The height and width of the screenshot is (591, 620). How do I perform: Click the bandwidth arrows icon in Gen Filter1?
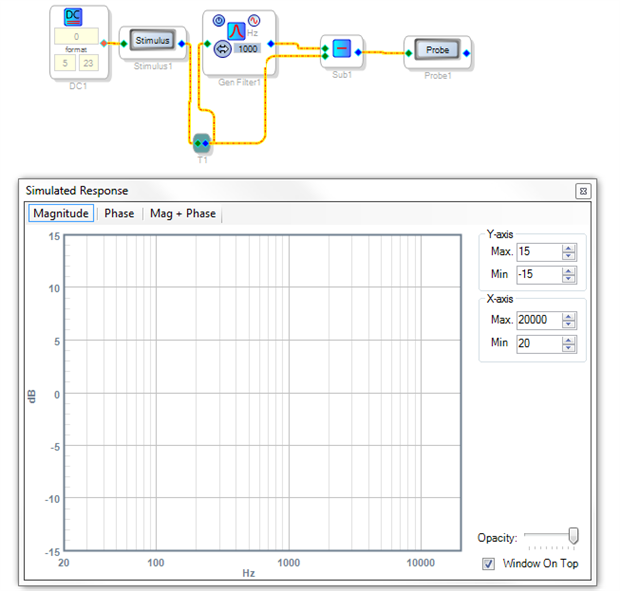pos(223,49)
